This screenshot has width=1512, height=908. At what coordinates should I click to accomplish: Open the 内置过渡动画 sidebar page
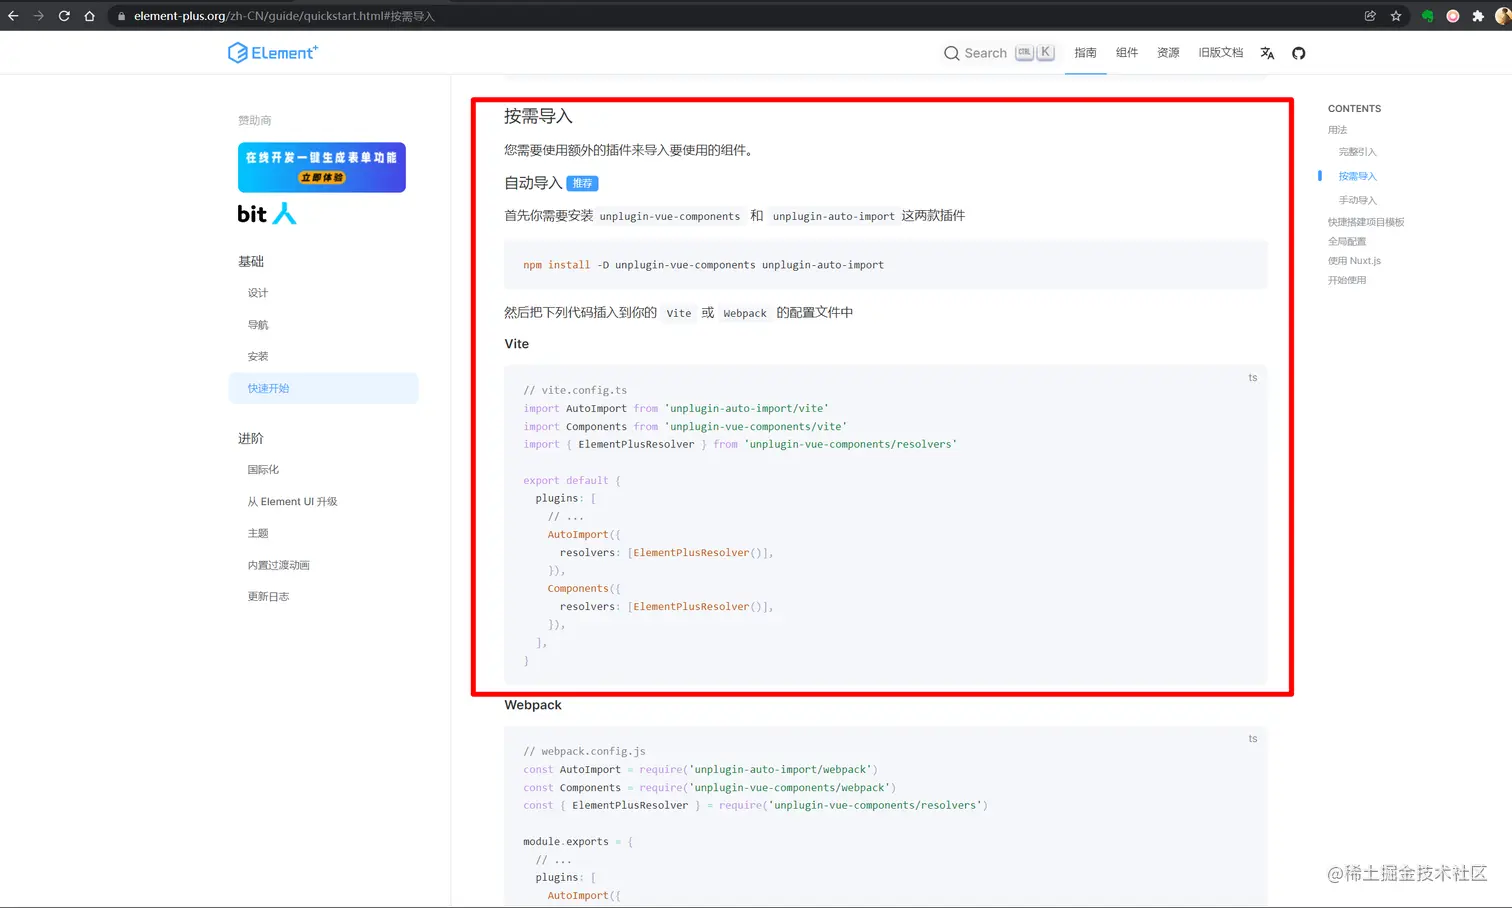coord(279,565)
